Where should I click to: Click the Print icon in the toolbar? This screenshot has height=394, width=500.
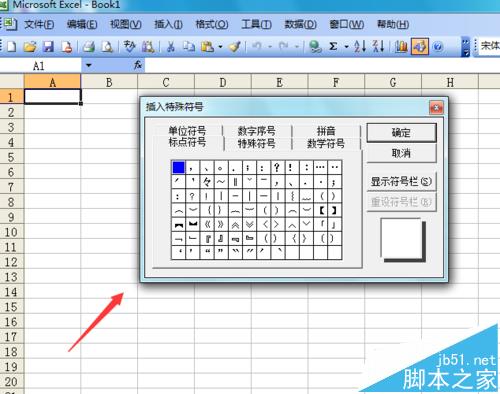89,47
